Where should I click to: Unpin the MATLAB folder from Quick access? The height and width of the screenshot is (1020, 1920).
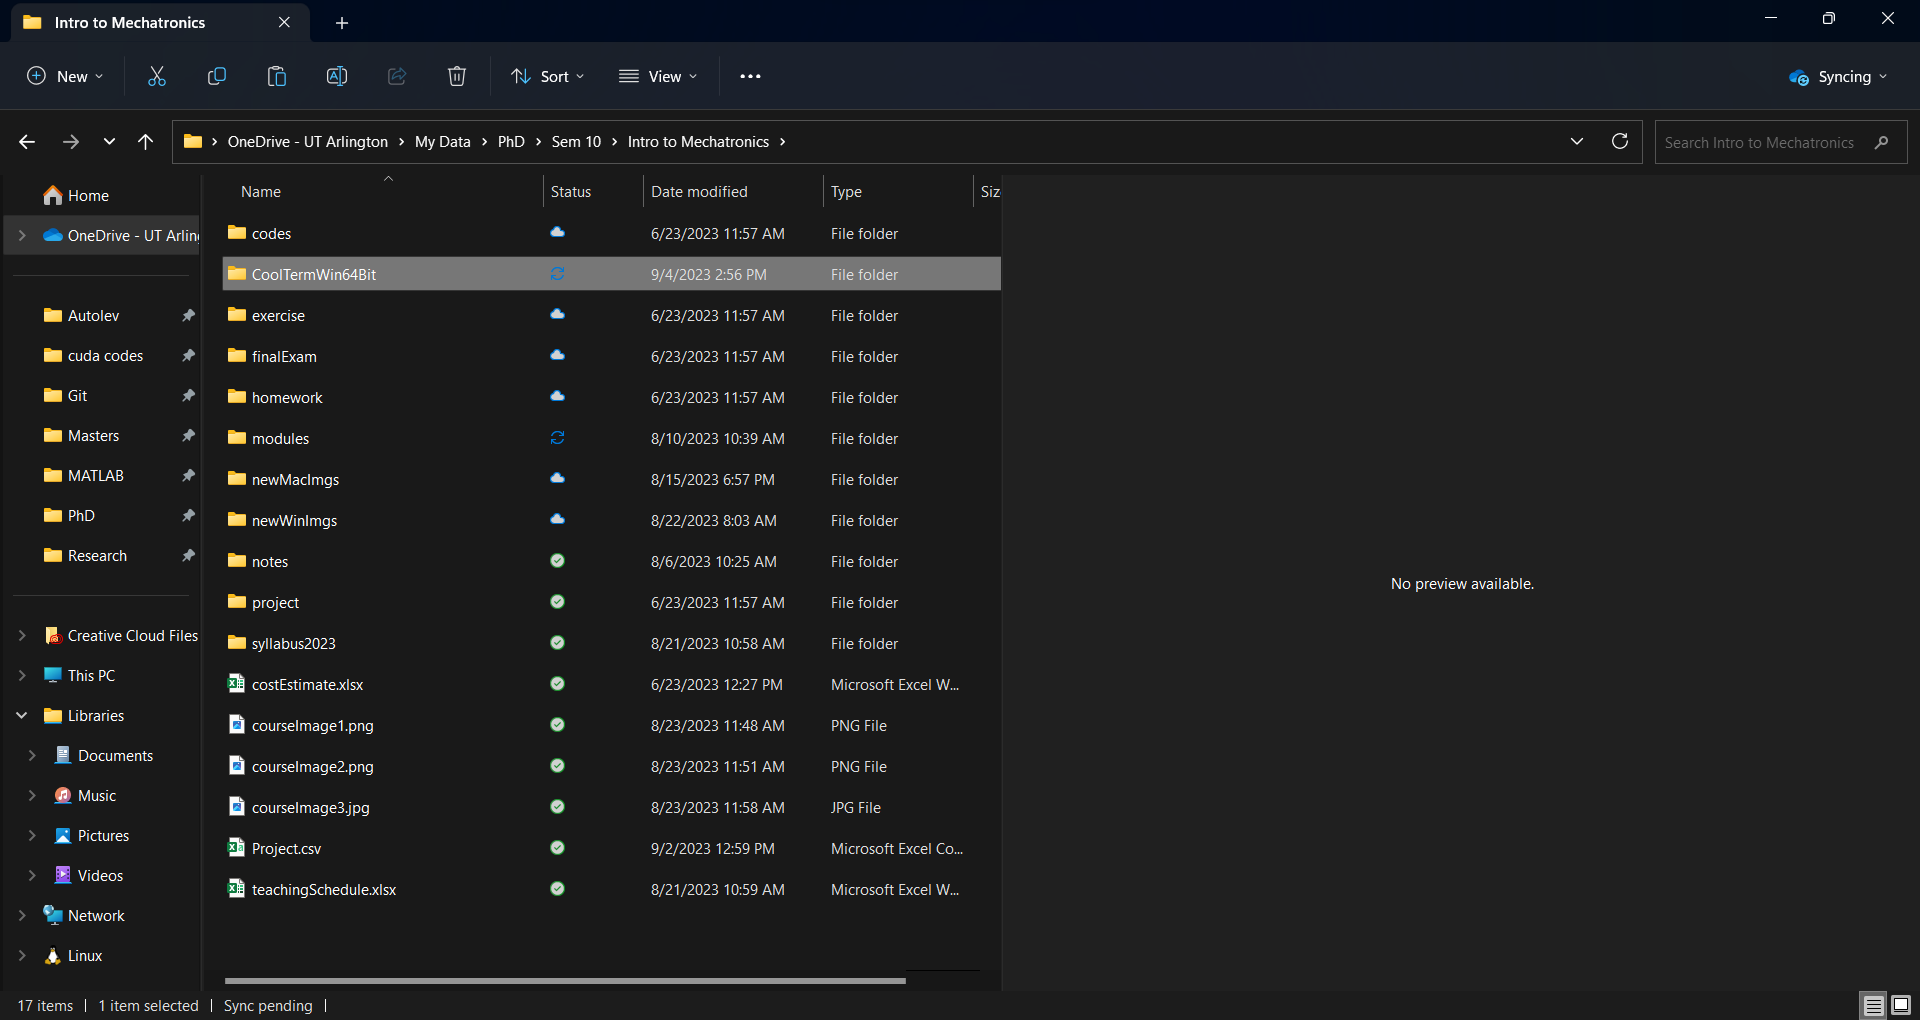click(188, 476)
